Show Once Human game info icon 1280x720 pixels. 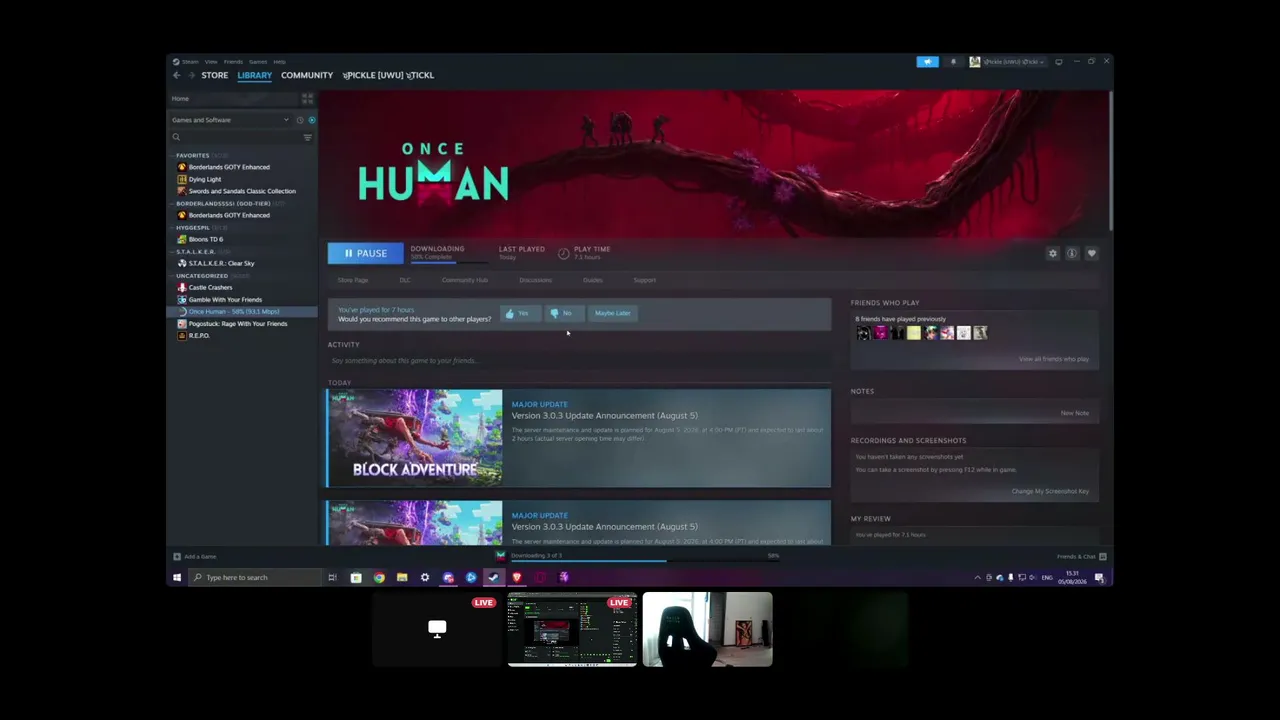pyautogui.click(x=1072, y=254)
